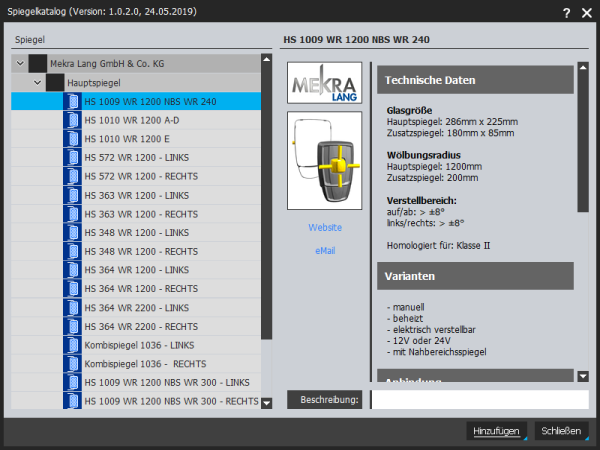Screen dimensions: 600x450
Task: Click the icon of HS 572 WR 1200 - RECHTS
Action: pyautogui.click(x=72, y=176)
